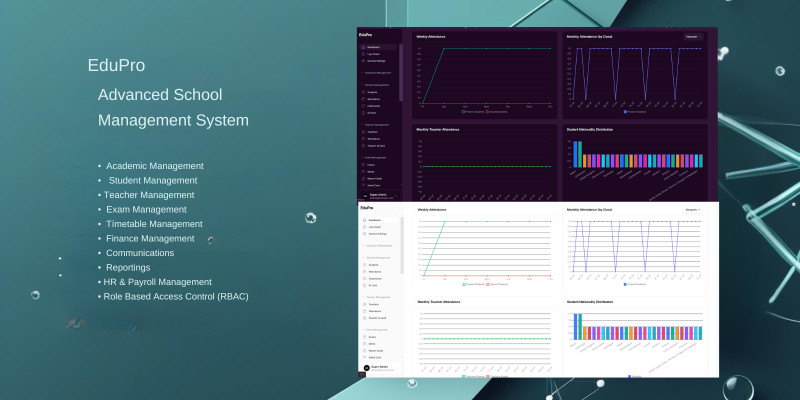Click Dashboard icon in the light sidebar

tap(363, 220)
